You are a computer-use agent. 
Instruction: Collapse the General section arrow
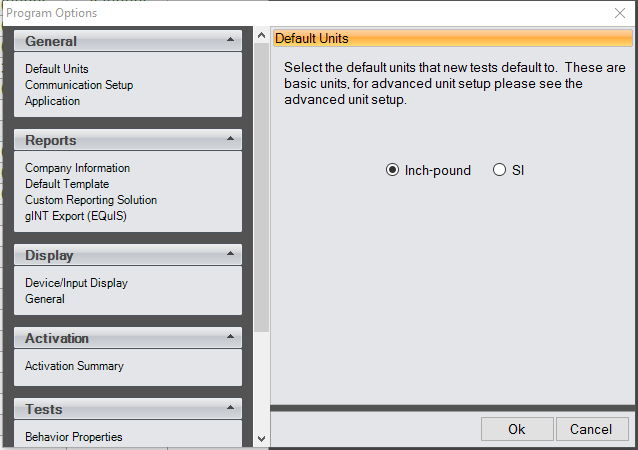point(230,40)
